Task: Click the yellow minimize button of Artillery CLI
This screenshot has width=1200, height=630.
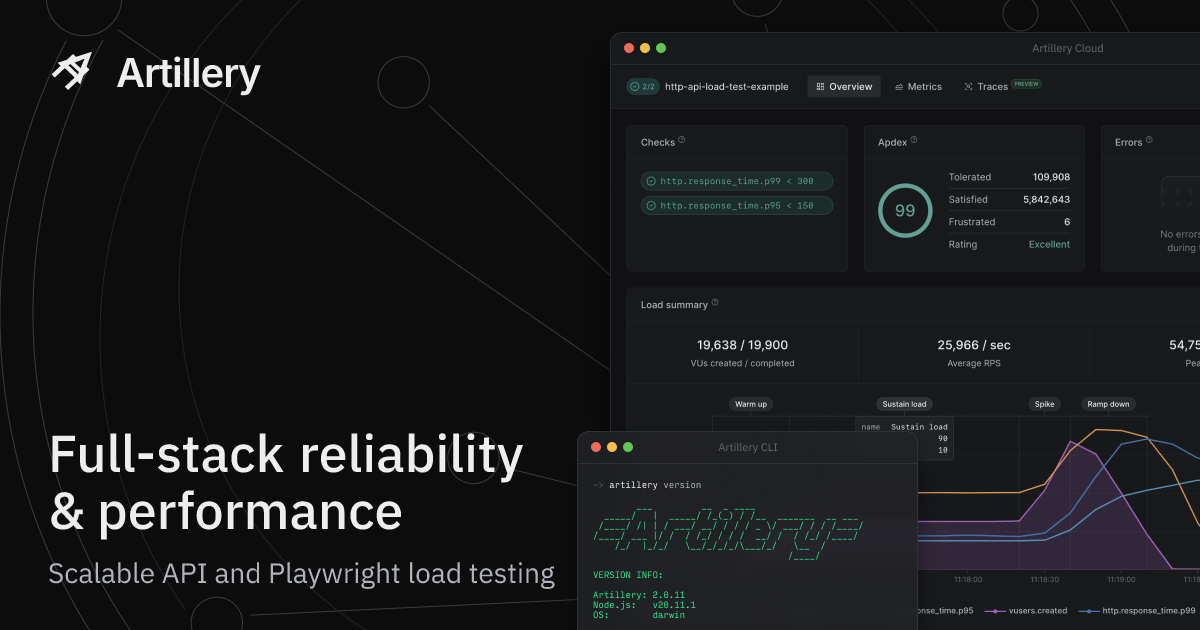Action: coord(612,447)
